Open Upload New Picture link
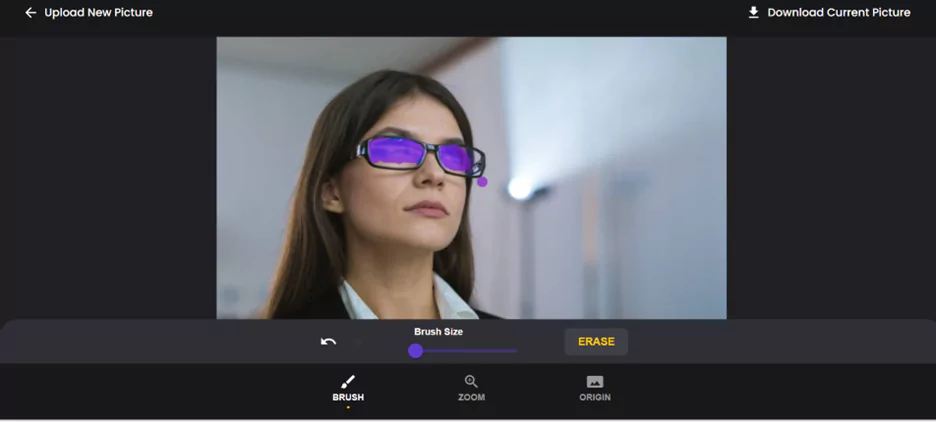 (x=98, y=13)
